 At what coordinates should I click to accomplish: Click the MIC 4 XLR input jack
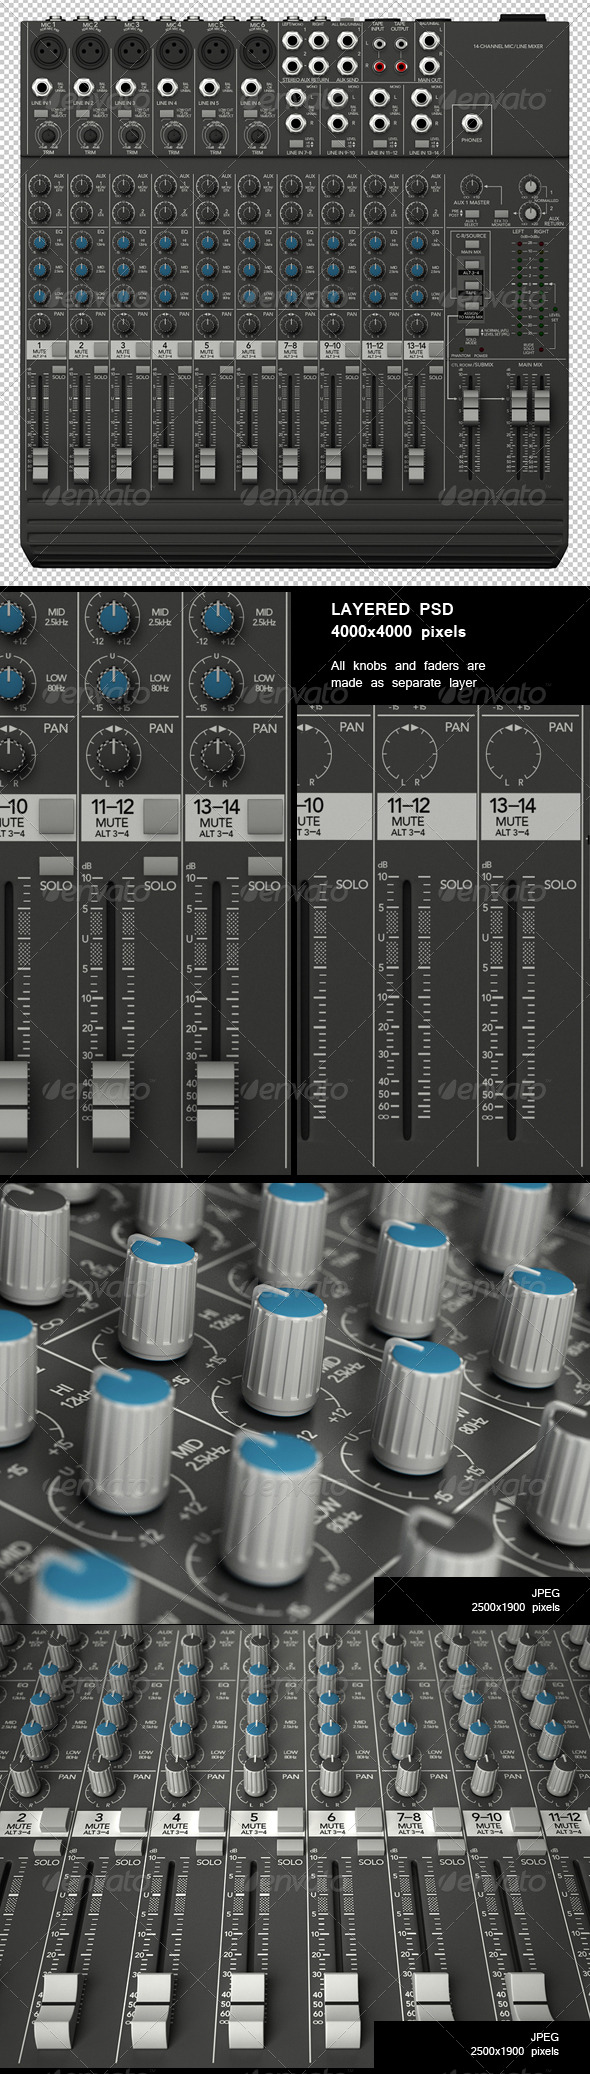coord(173,49)
